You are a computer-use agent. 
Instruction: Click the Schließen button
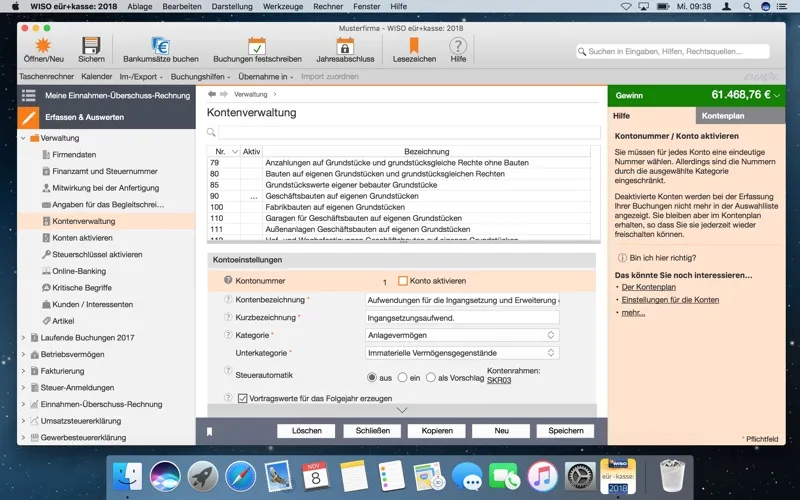coord(372,431)
